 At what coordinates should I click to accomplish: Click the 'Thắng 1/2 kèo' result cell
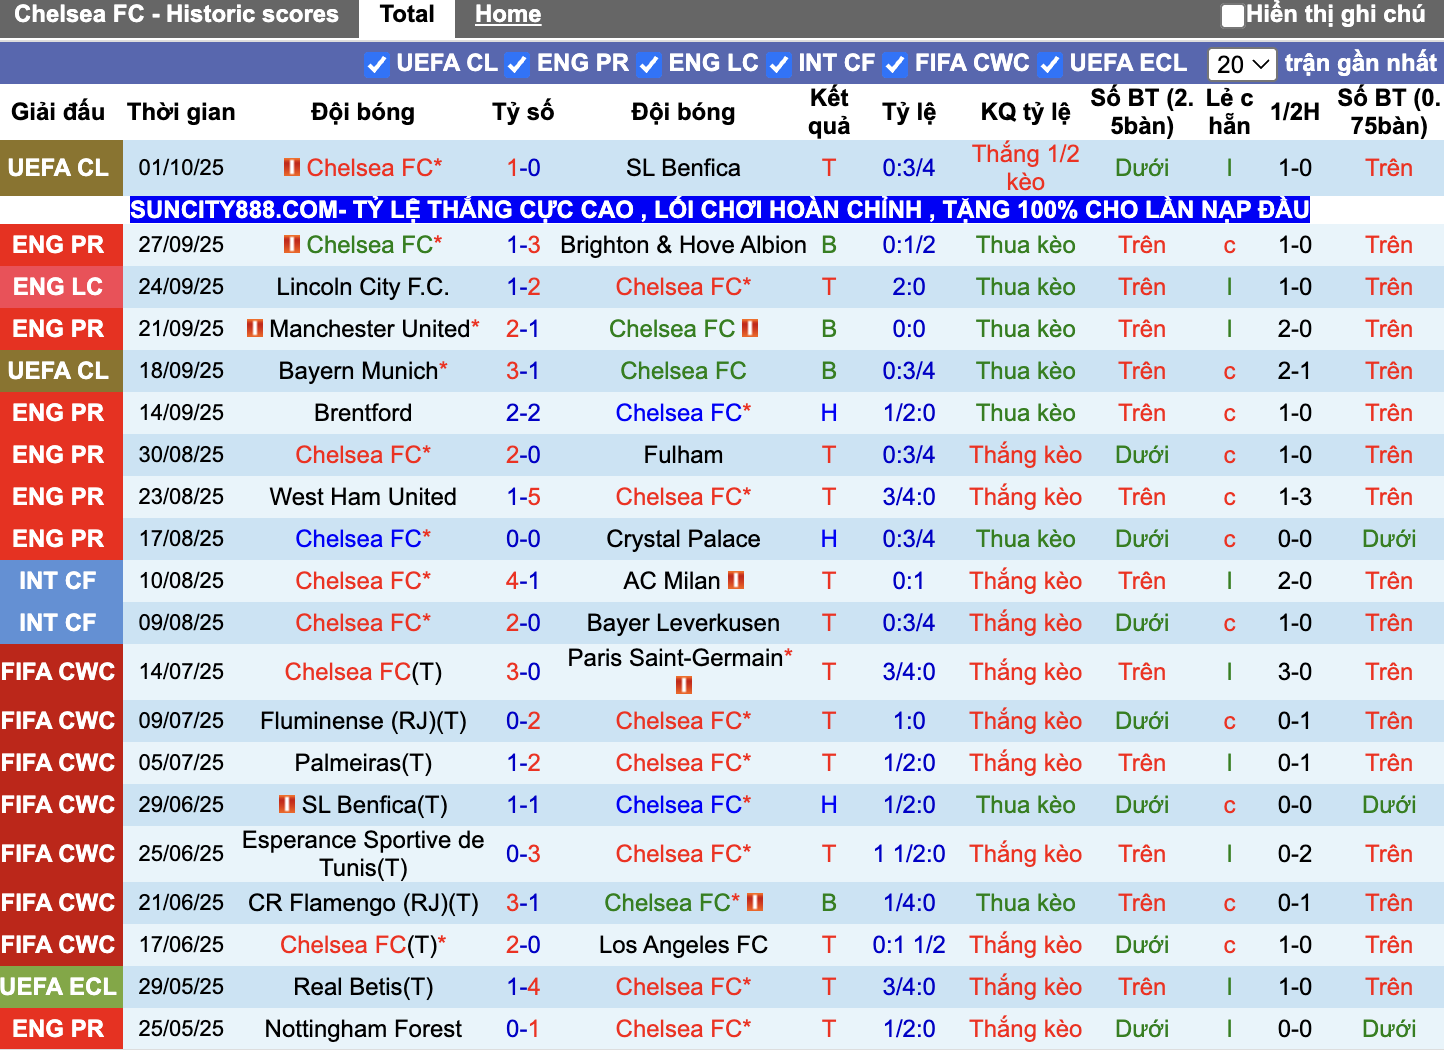pyautogui.click(x=1026, y=168)
